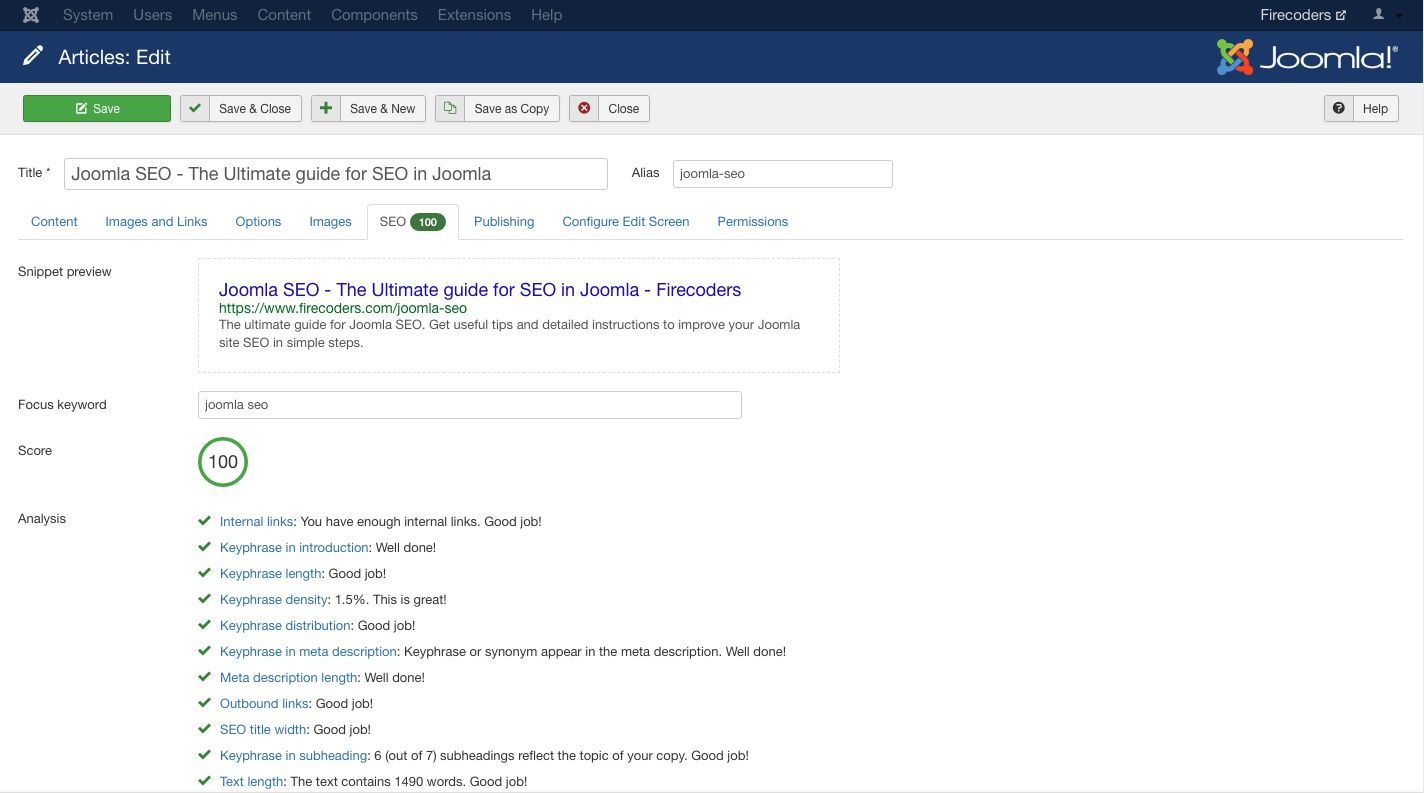Viewport: 1424px width, 793px height.
Task: Click the copy icon on Save as Copy
Action: tap(450, 108)
